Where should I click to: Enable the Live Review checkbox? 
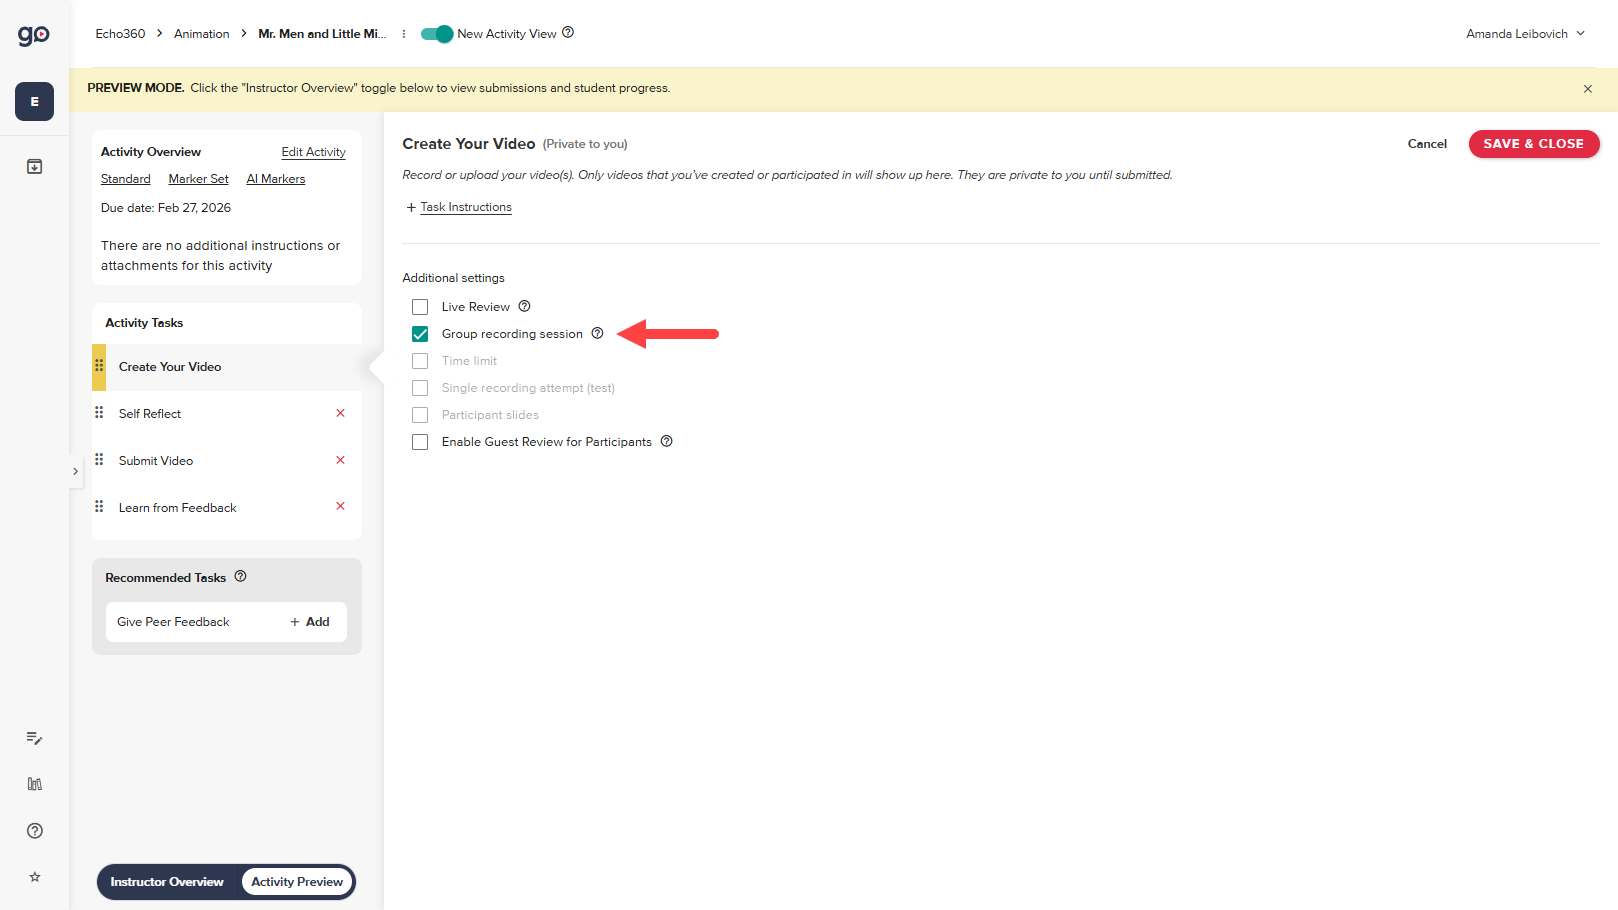click(419, 306)
